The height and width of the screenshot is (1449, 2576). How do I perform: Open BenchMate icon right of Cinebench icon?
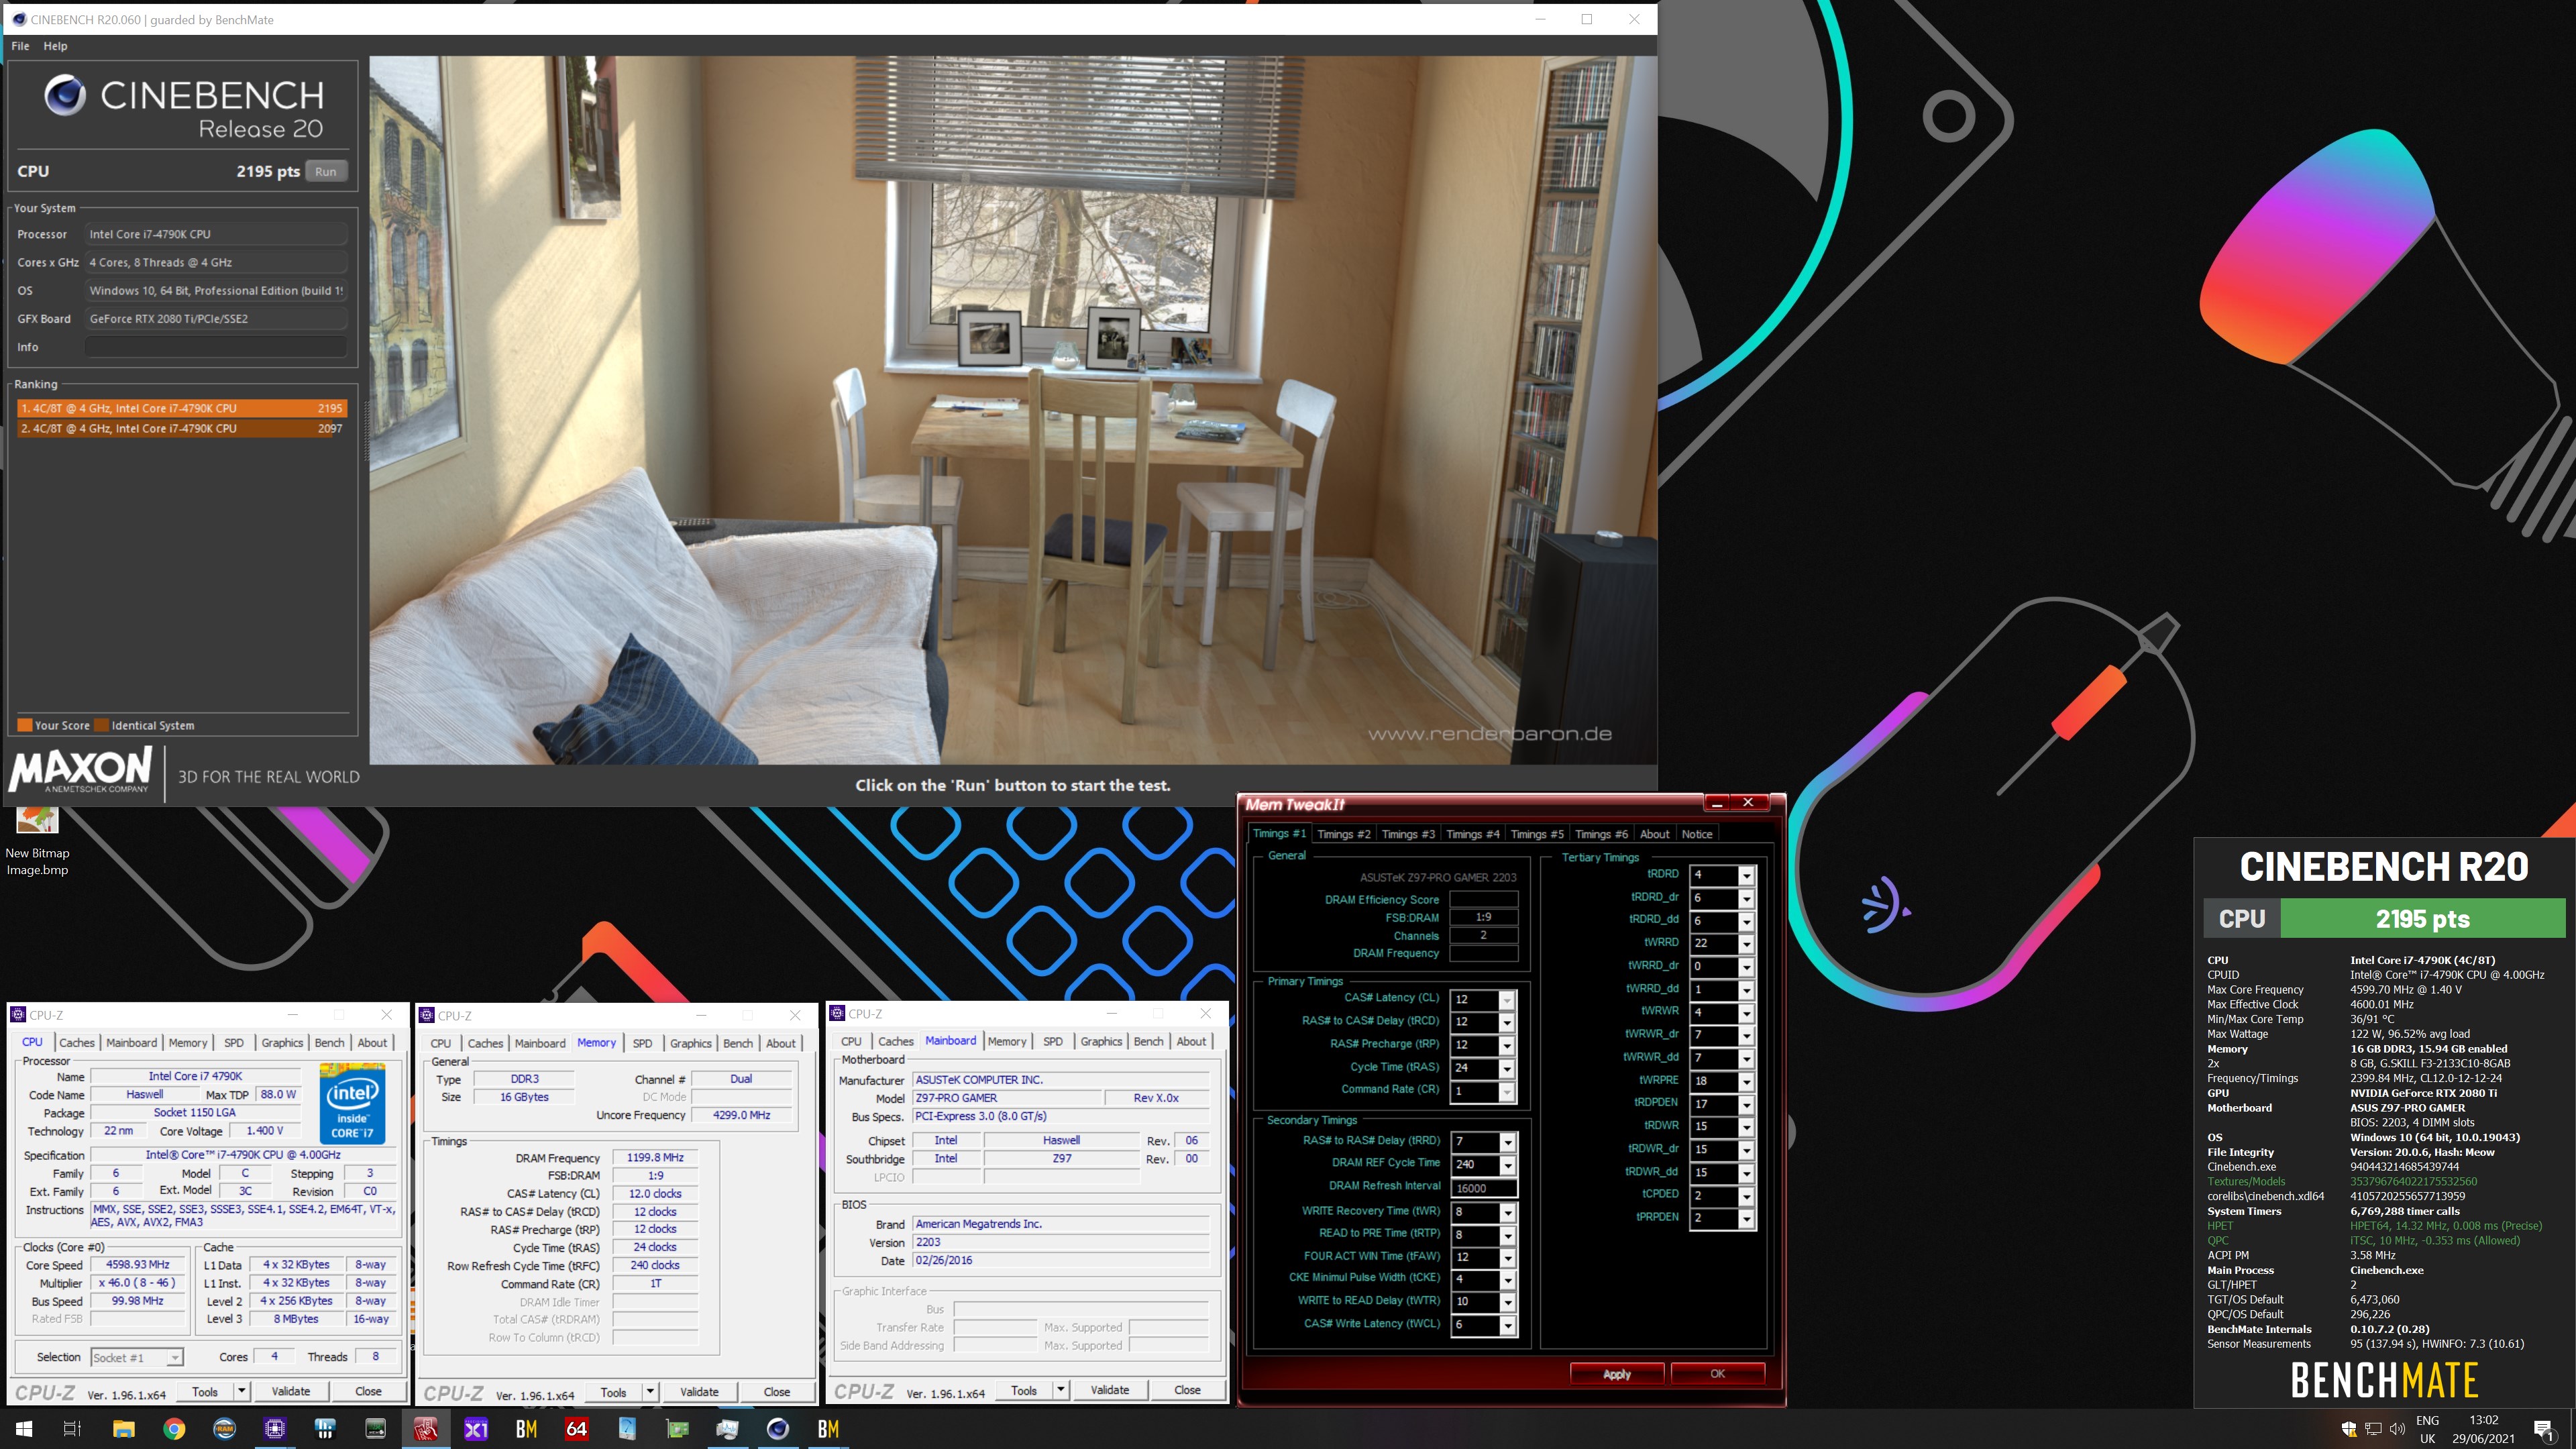pyautogui.click(x=828, y=1429)
